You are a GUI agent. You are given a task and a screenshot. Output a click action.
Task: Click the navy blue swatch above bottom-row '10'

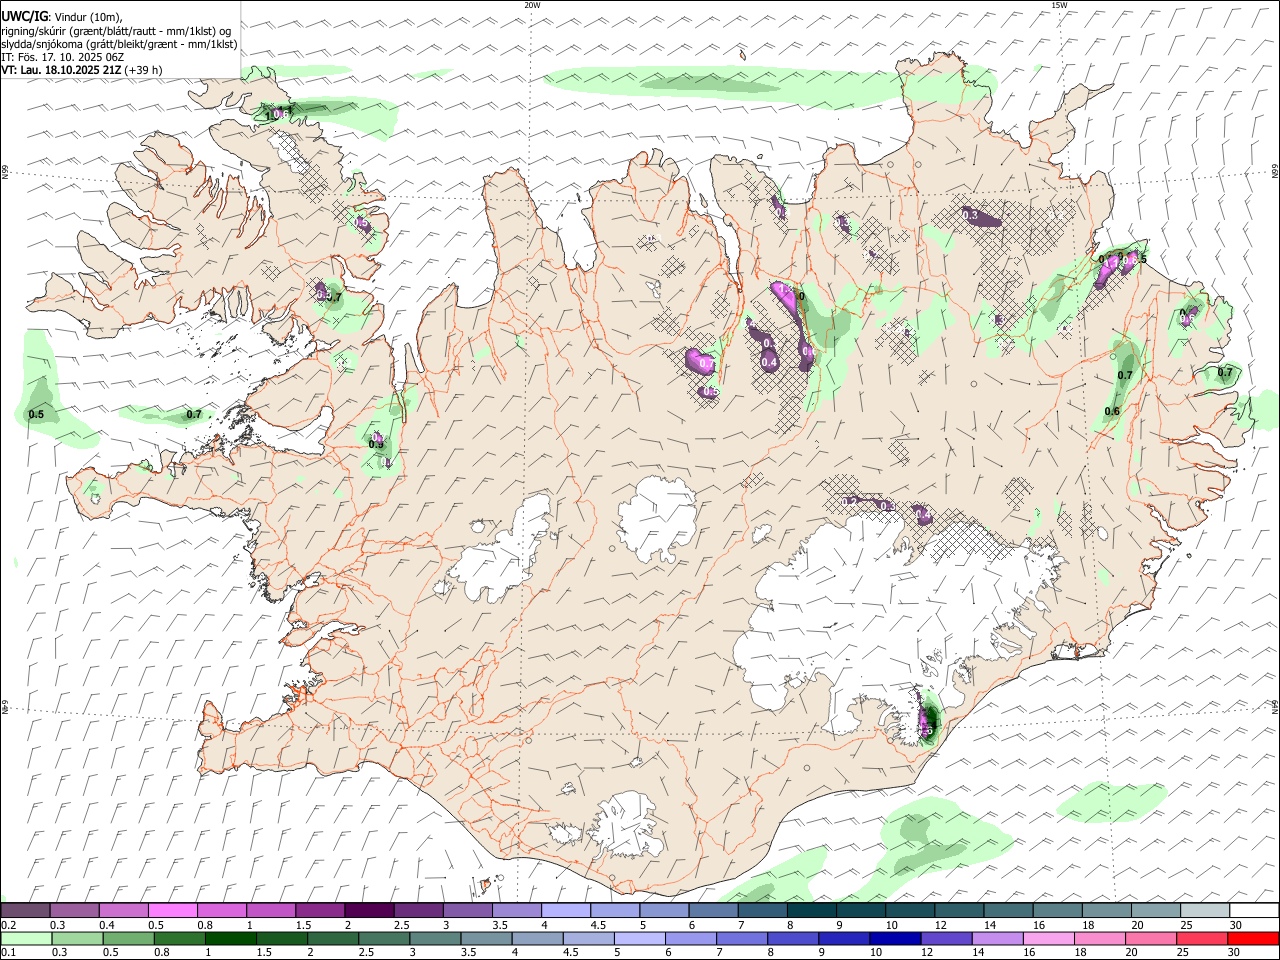(x=894, y=938)
